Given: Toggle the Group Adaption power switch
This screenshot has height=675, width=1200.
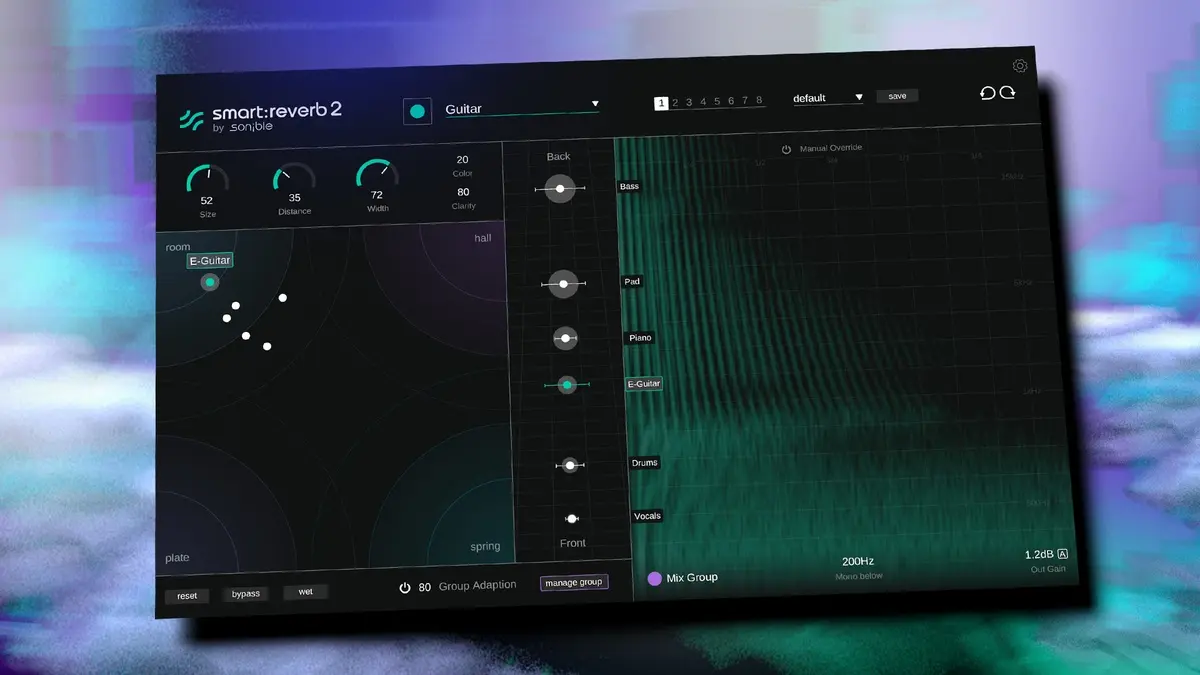Looking at the screenshot, I should click(x=404, y=585).
